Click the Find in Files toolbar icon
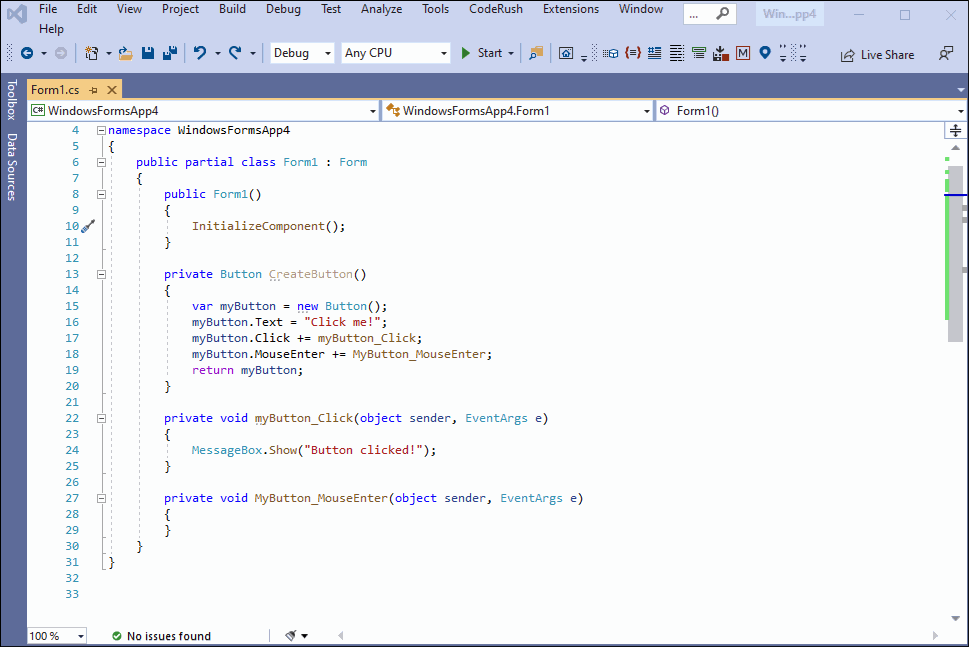 537,53
